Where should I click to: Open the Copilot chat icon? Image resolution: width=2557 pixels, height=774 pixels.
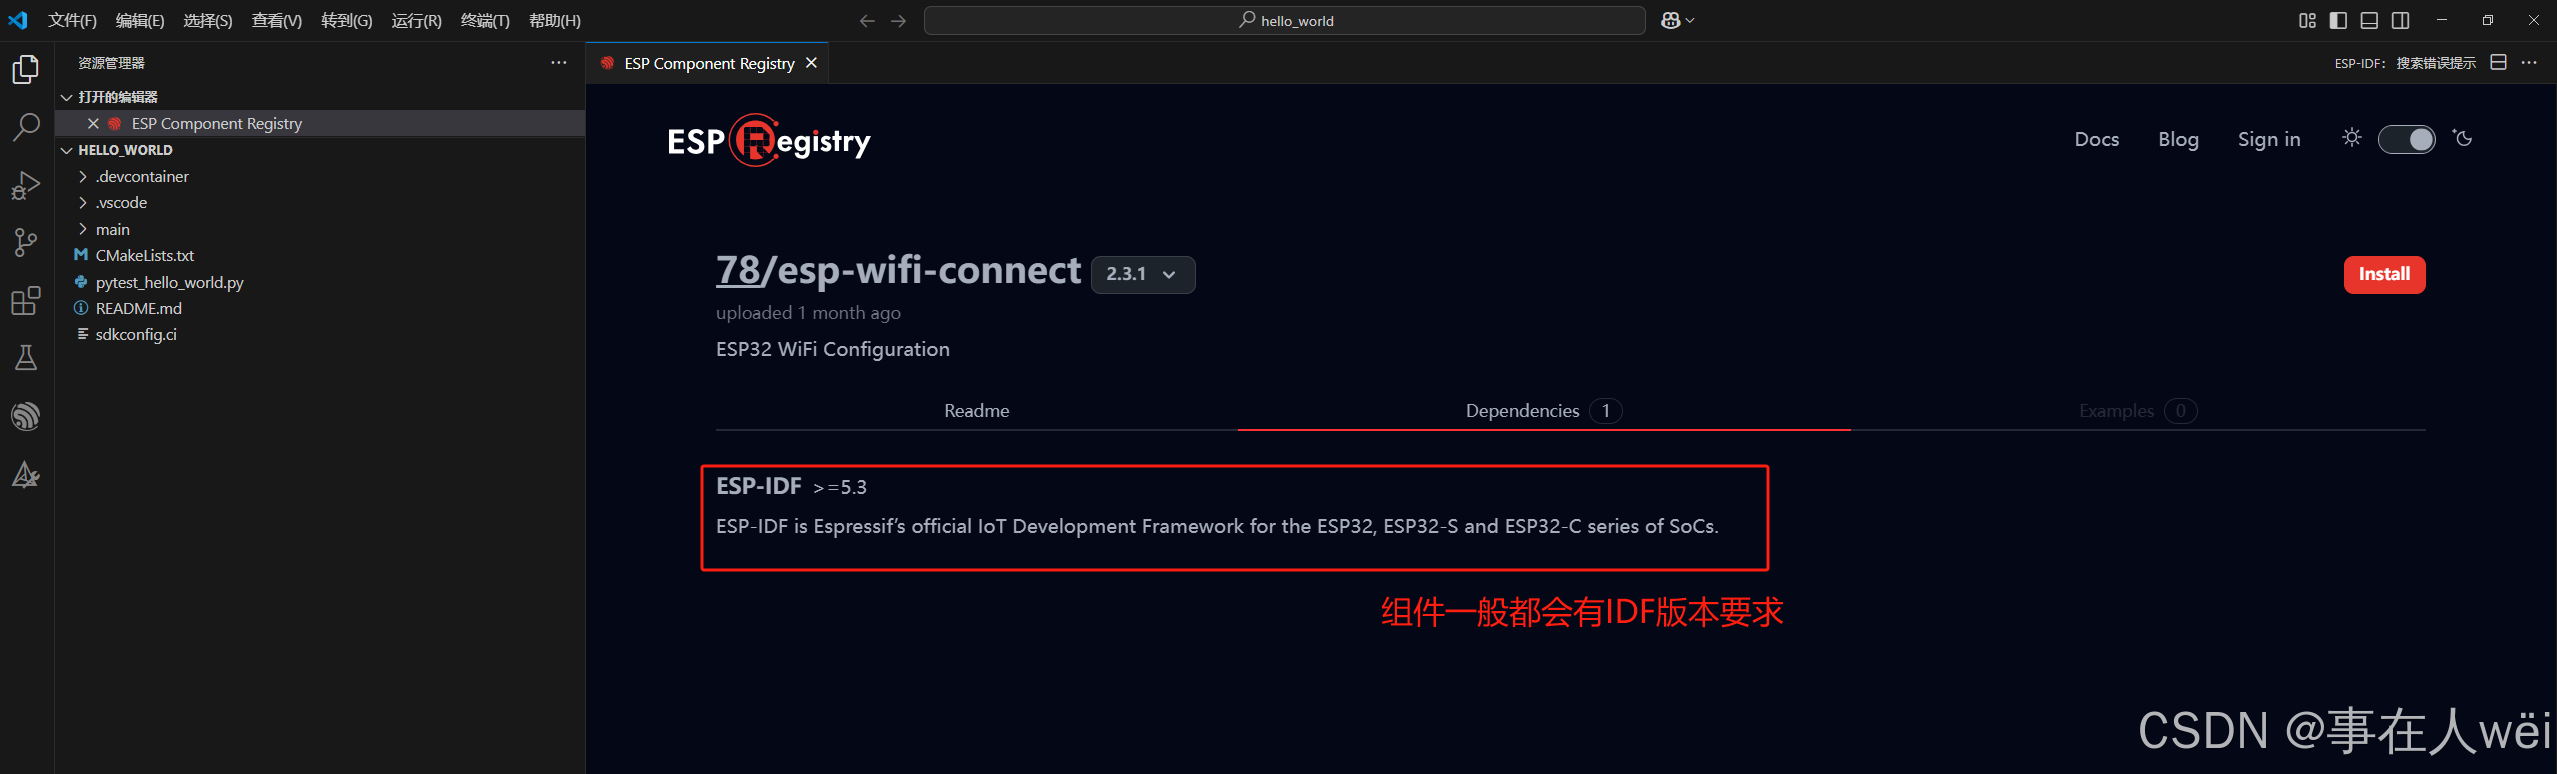pos(1670,20)
